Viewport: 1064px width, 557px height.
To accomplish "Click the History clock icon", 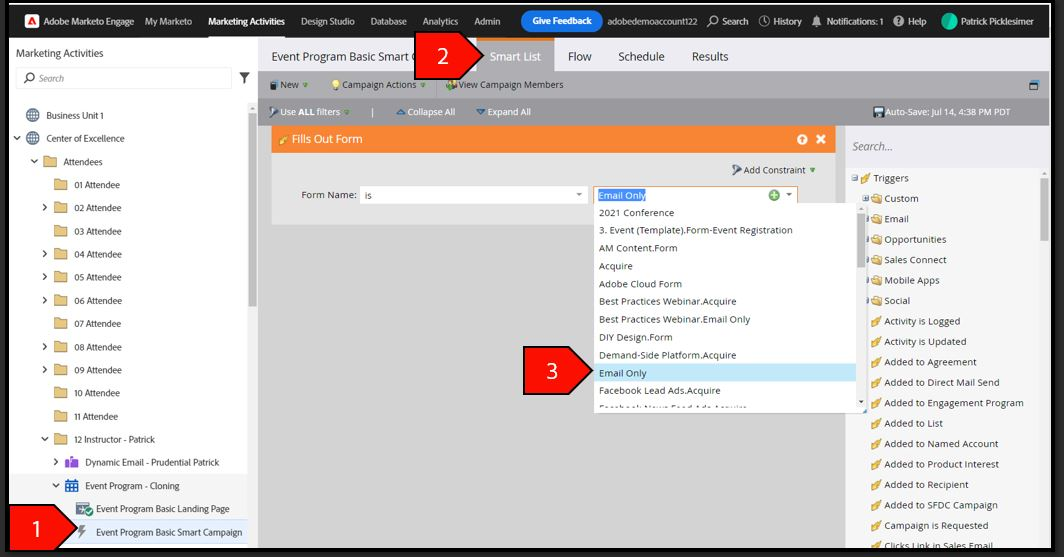I will coord(764,21).
